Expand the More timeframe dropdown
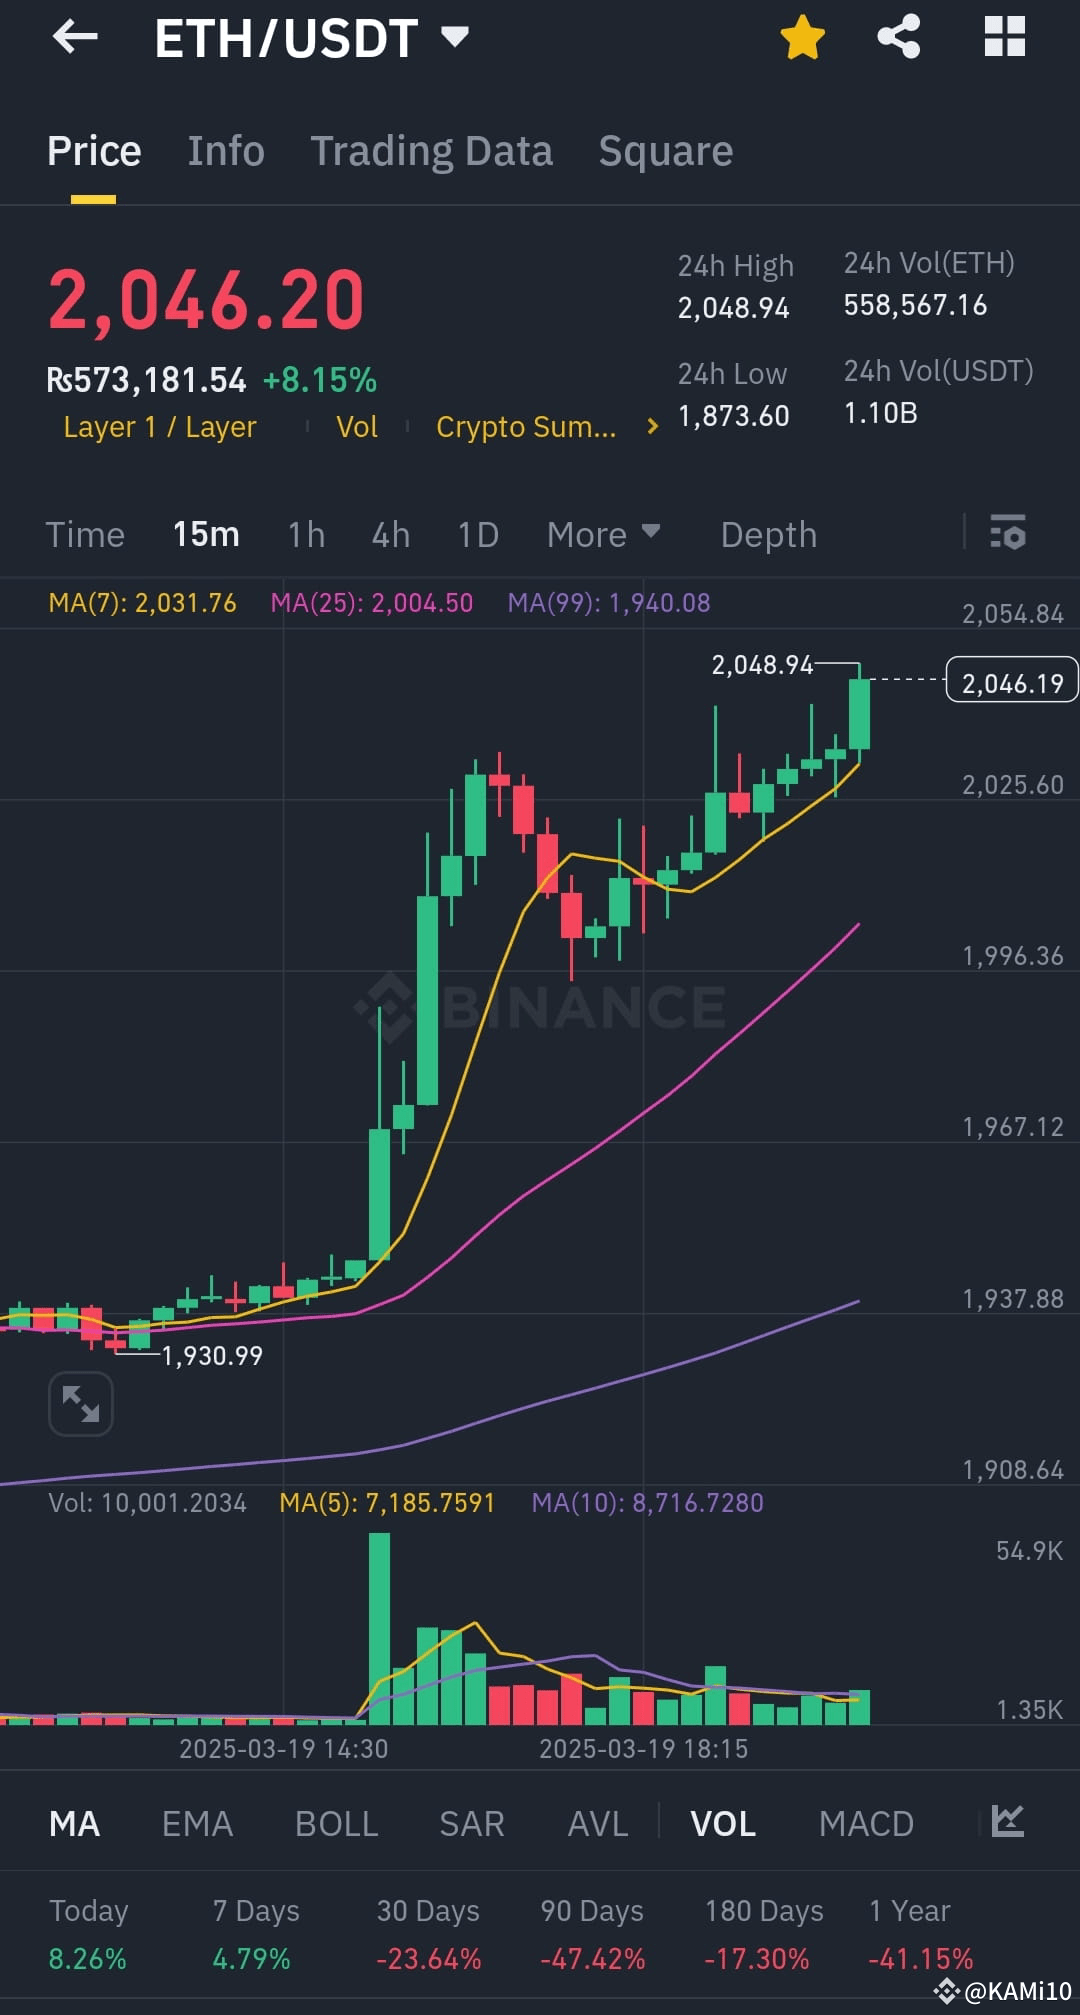The height and width of the screenshot is (2015, 1080). tap(602, 534)
